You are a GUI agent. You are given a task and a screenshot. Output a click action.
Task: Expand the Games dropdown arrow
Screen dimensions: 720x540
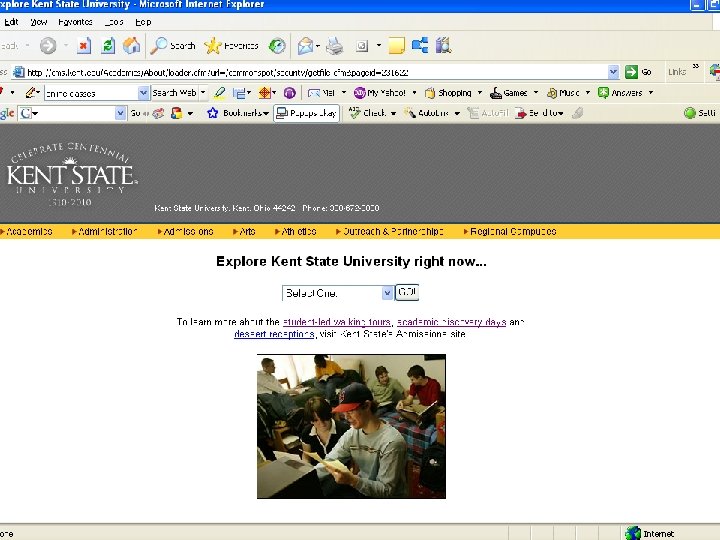[536, 93]
